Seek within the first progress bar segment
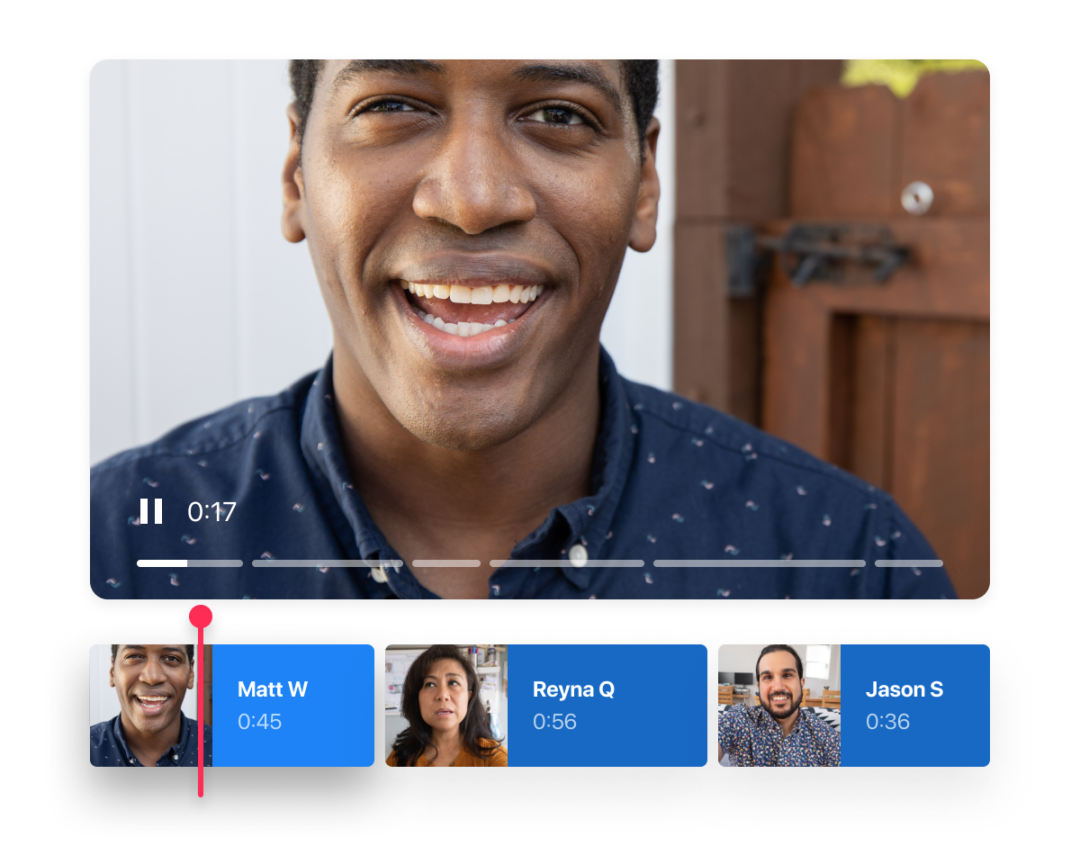This screenshot has width=1080, height=864. (x=189, y=564)
